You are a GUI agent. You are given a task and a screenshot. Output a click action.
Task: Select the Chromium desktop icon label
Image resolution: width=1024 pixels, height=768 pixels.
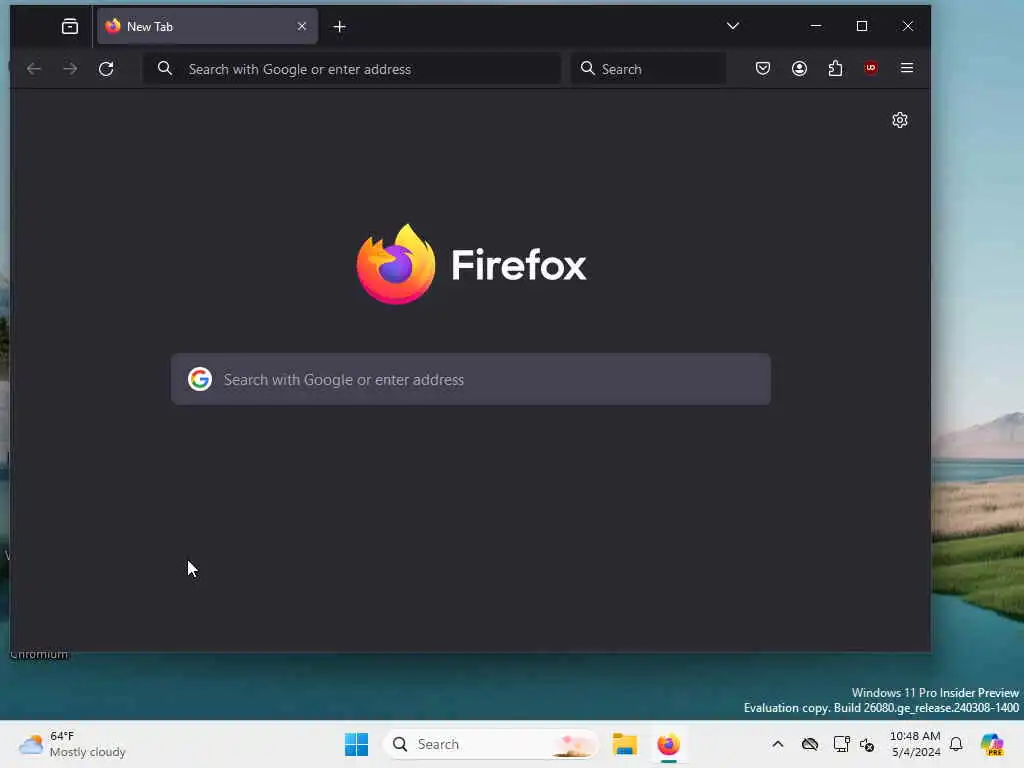click(39, 654)
